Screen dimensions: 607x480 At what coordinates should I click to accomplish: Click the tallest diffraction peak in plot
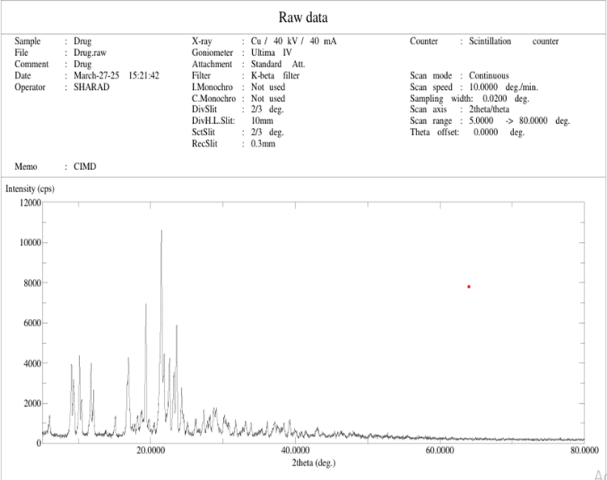pyautogui.click(x=161, y=232)
